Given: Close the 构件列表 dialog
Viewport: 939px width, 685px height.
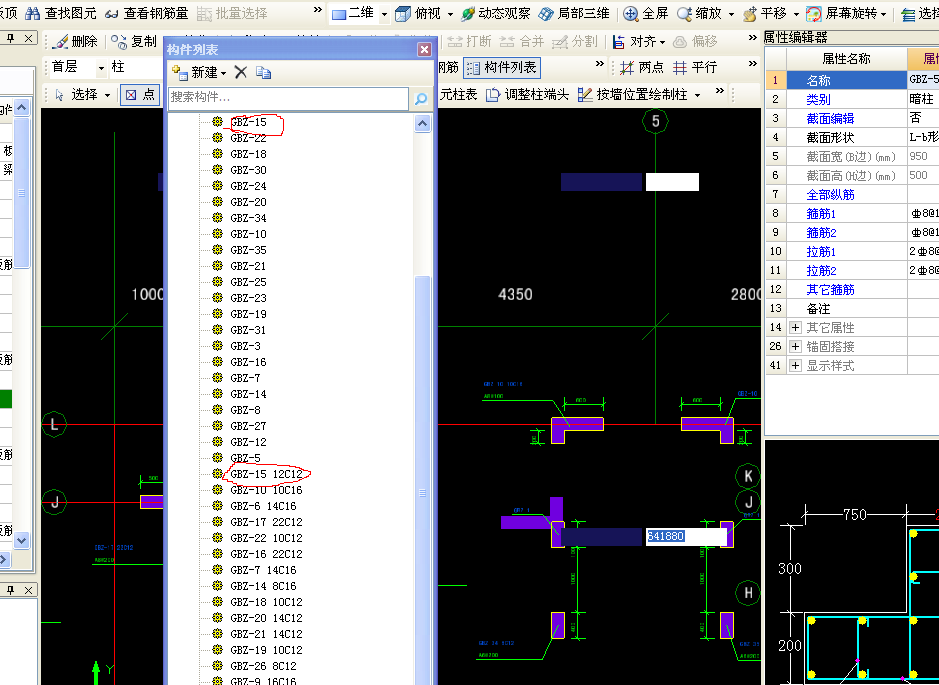Looking at the screenshot, I should tap(425, 49).
